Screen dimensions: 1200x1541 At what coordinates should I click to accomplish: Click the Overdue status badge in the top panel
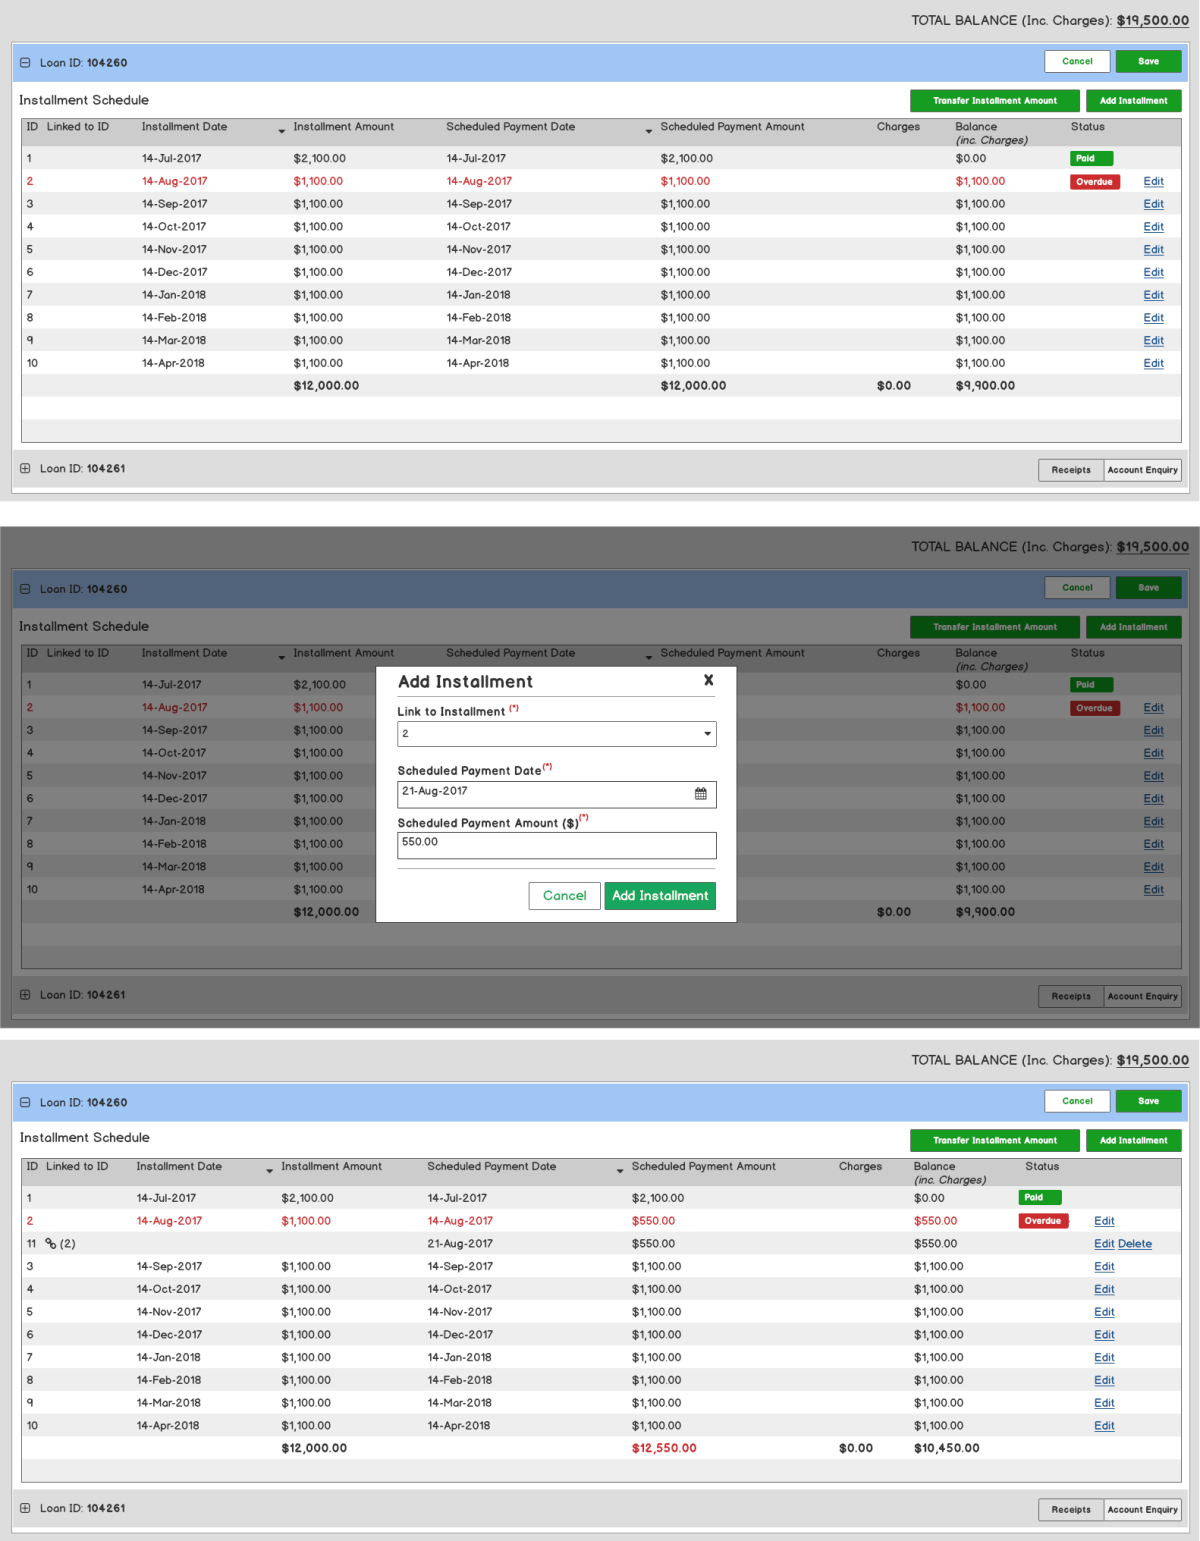tap(1095, 182)
